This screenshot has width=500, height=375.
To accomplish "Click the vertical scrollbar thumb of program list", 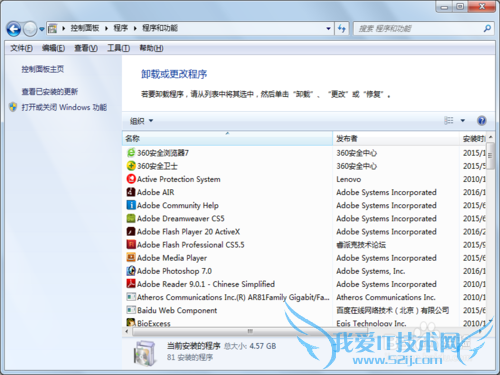I will [490, 156].
